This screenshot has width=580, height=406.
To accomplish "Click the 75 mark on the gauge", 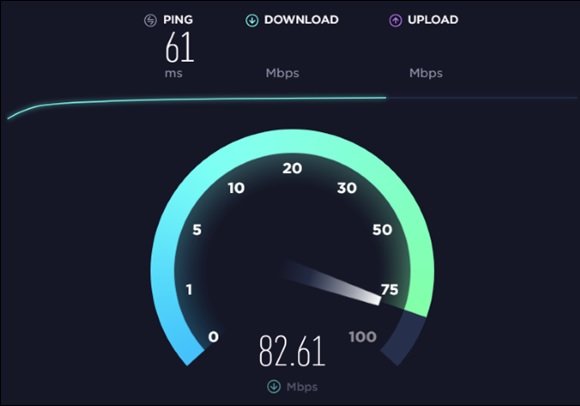I will tap(390, 290).
